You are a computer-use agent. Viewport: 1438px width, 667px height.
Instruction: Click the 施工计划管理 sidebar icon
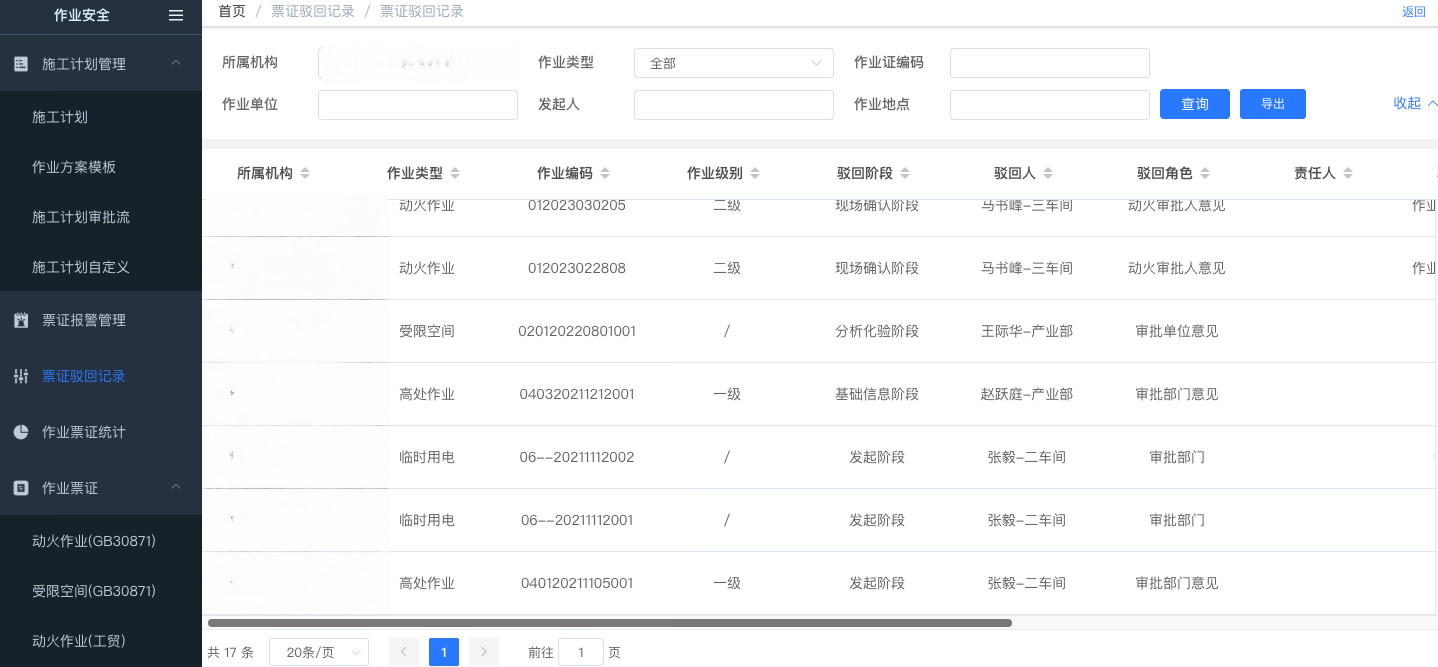tap(21, 64)
